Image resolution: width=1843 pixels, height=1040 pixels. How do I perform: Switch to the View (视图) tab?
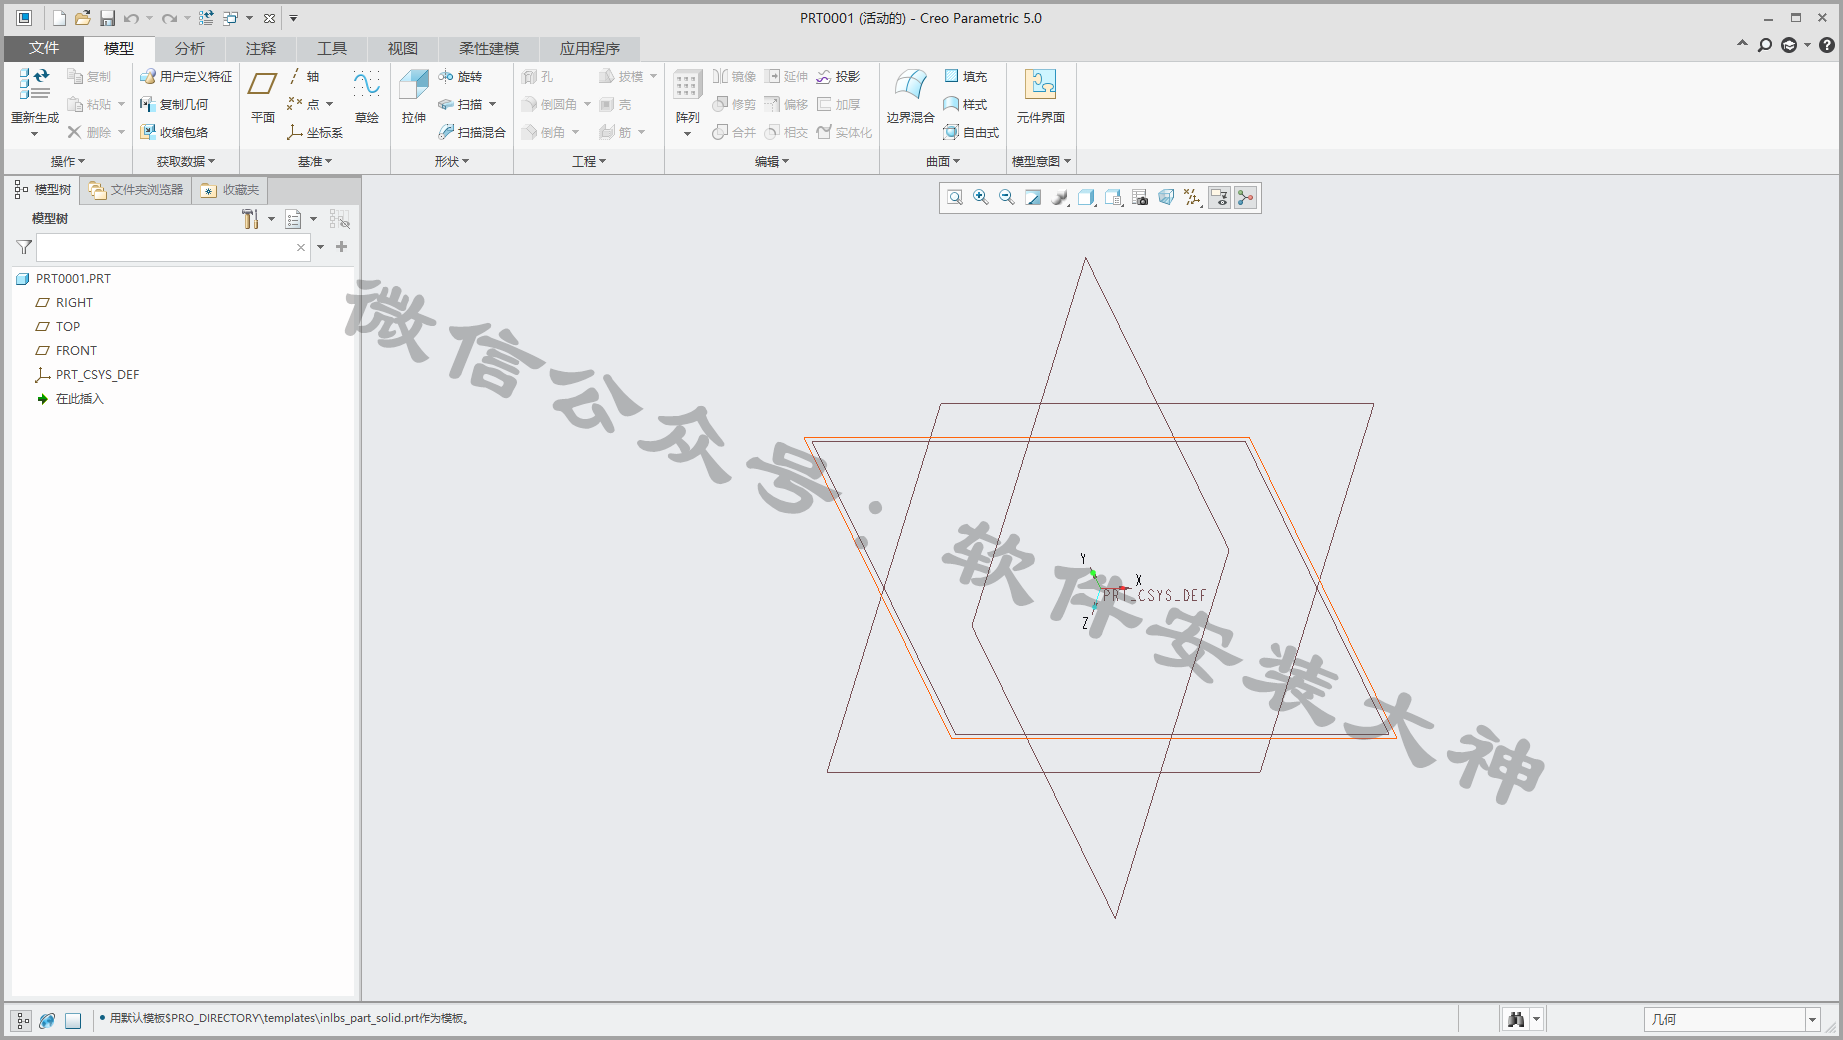[x=403, y=48]
